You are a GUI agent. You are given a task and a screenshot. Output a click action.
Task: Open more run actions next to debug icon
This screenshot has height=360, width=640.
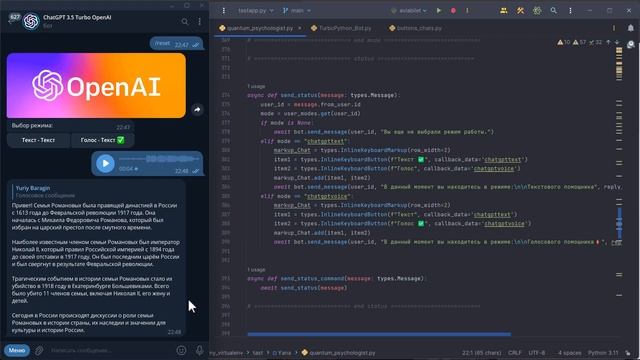(x=467, y=11)
